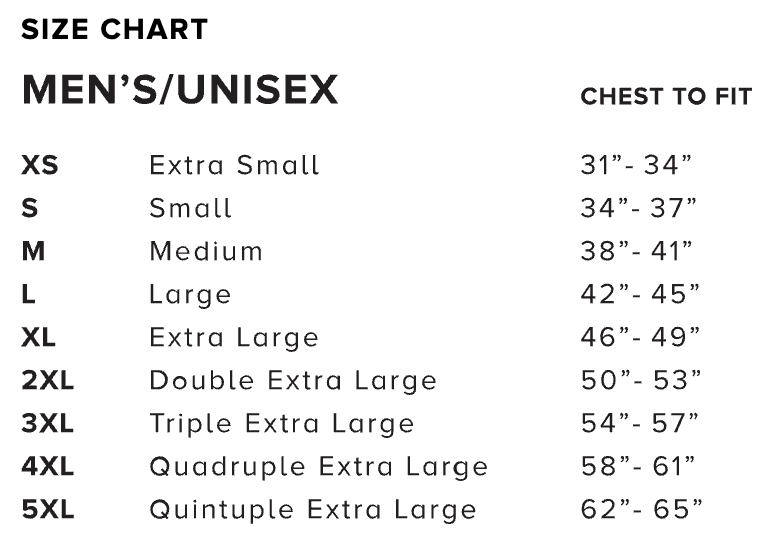Click the CHEST TO FIT column header

665,97
